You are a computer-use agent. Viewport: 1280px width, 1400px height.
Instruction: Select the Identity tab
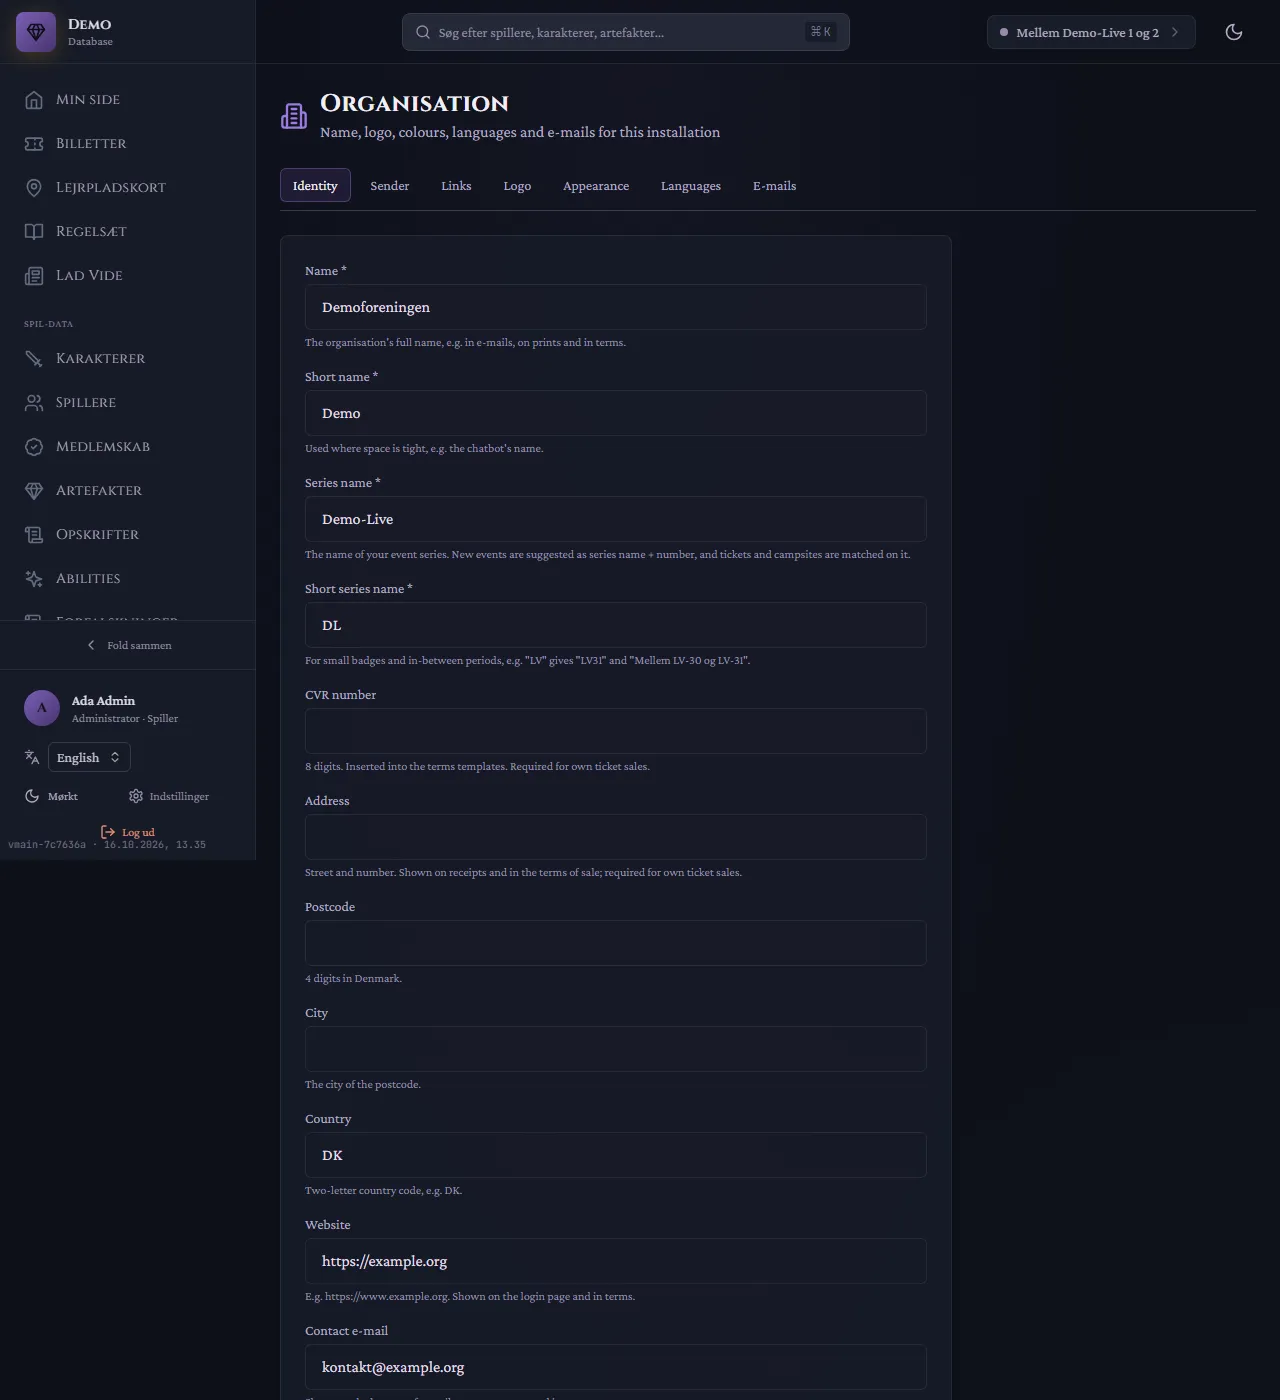coord(315,186)
